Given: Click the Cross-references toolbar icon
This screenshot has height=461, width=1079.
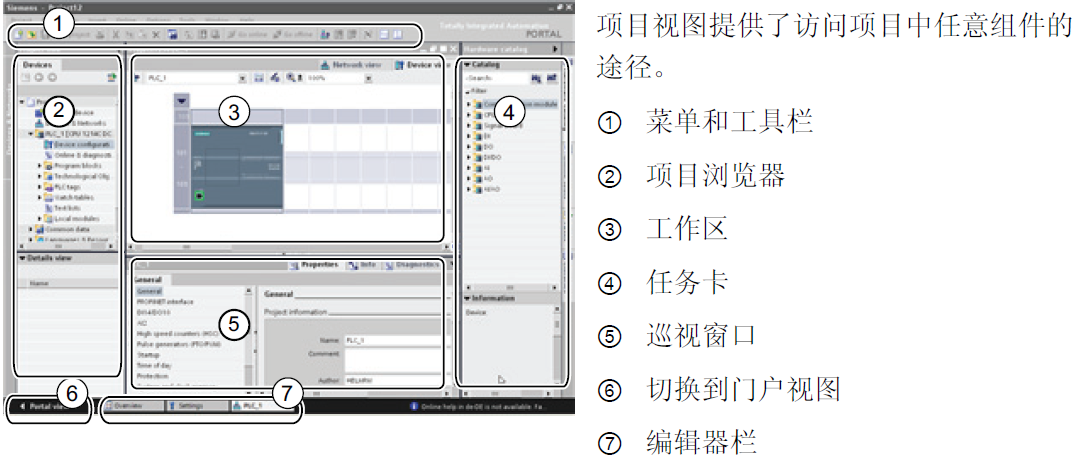Looking at the screenshot, I should pyautogui.click(x=367, y=34).
